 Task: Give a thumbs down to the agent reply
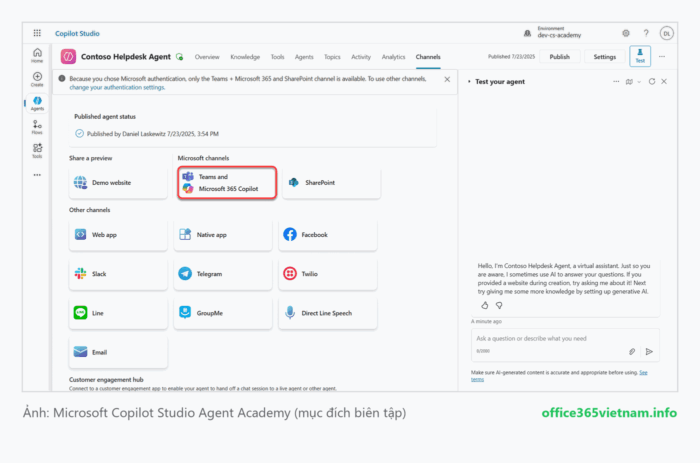(499, 305)
